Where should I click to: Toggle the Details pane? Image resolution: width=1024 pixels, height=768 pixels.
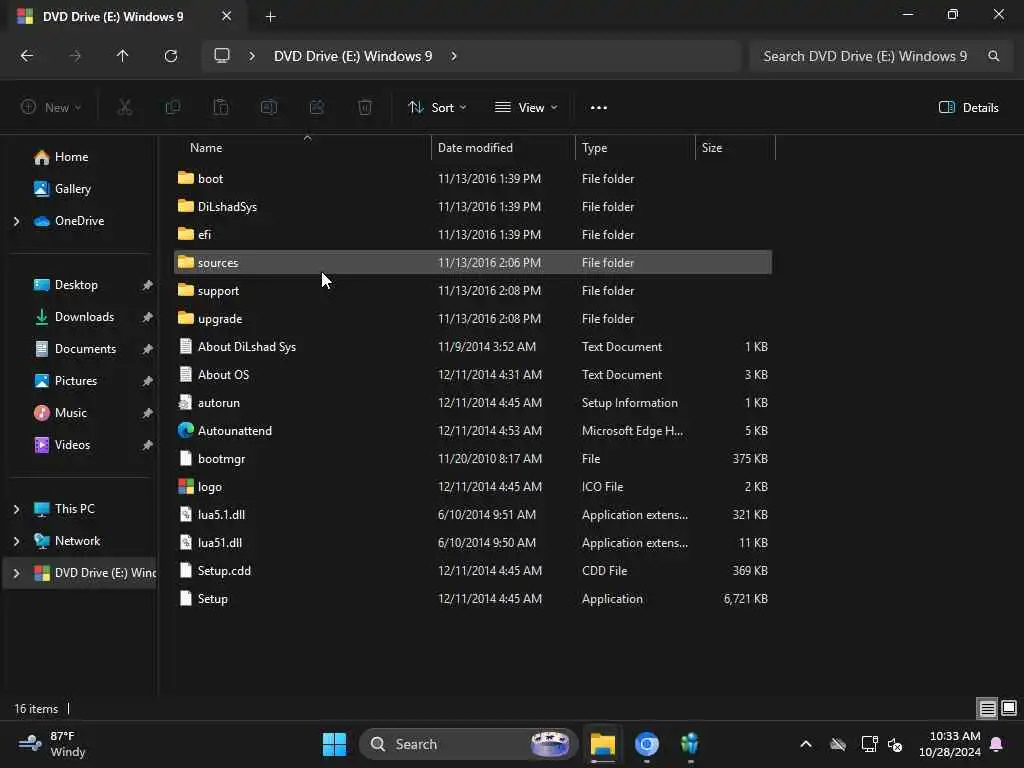(968, 108)
